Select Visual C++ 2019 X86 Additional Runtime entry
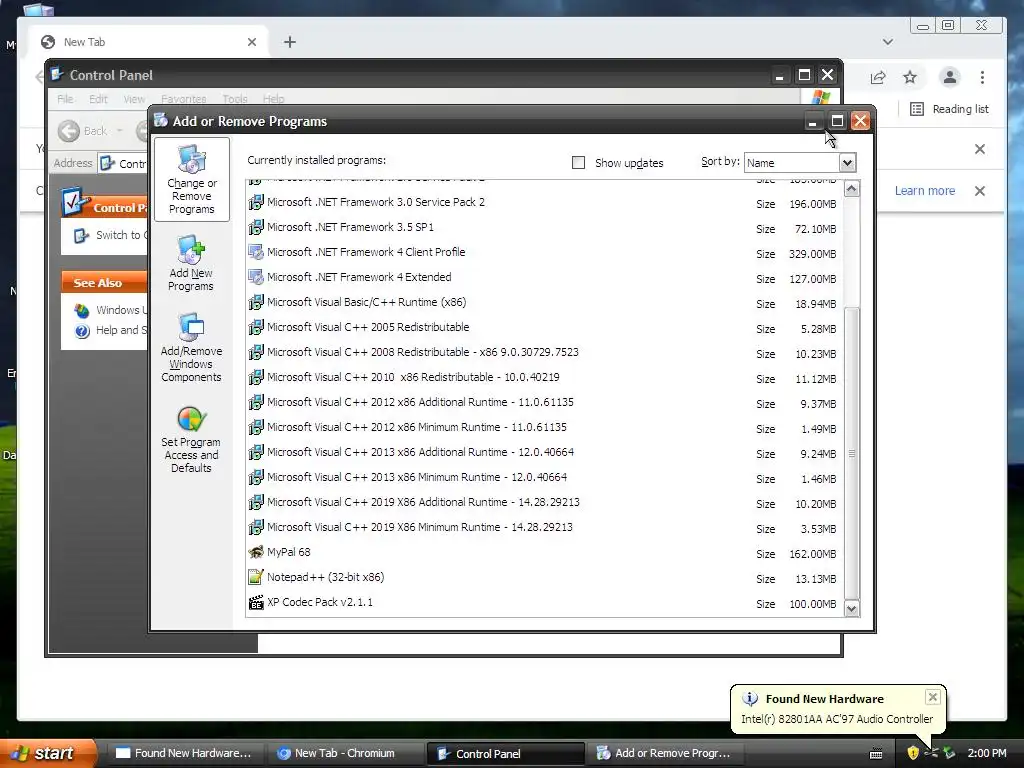 point(545,503)
